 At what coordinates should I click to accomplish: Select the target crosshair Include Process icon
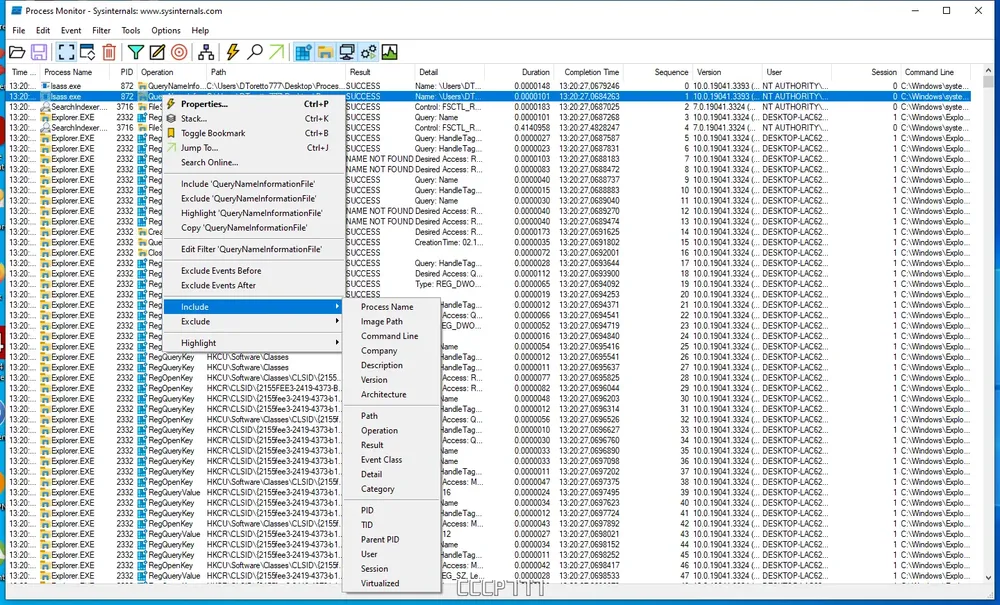click(x=179, y=52)
